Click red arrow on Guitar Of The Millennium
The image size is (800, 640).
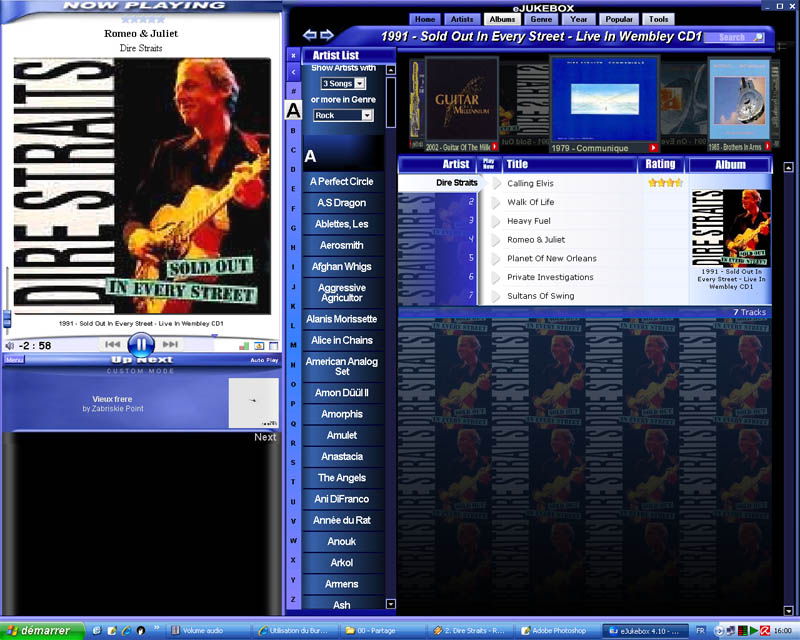[x=494, y=147]
